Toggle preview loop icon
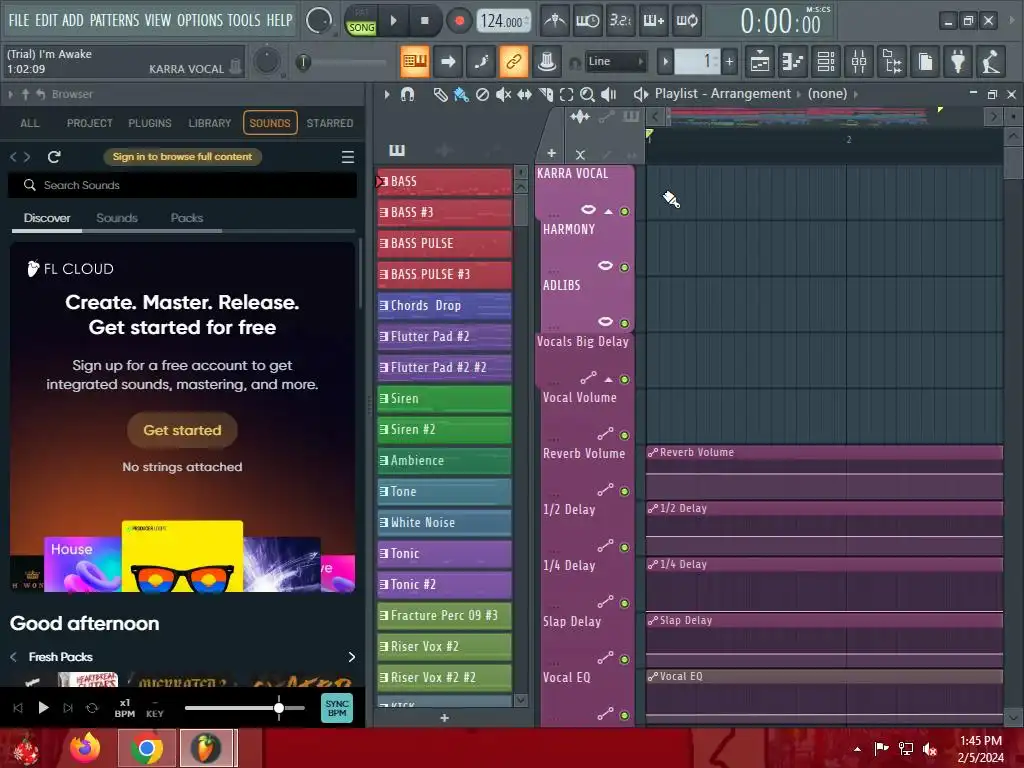This screenshot has width=1024, height=768. [x=92, y=708]
